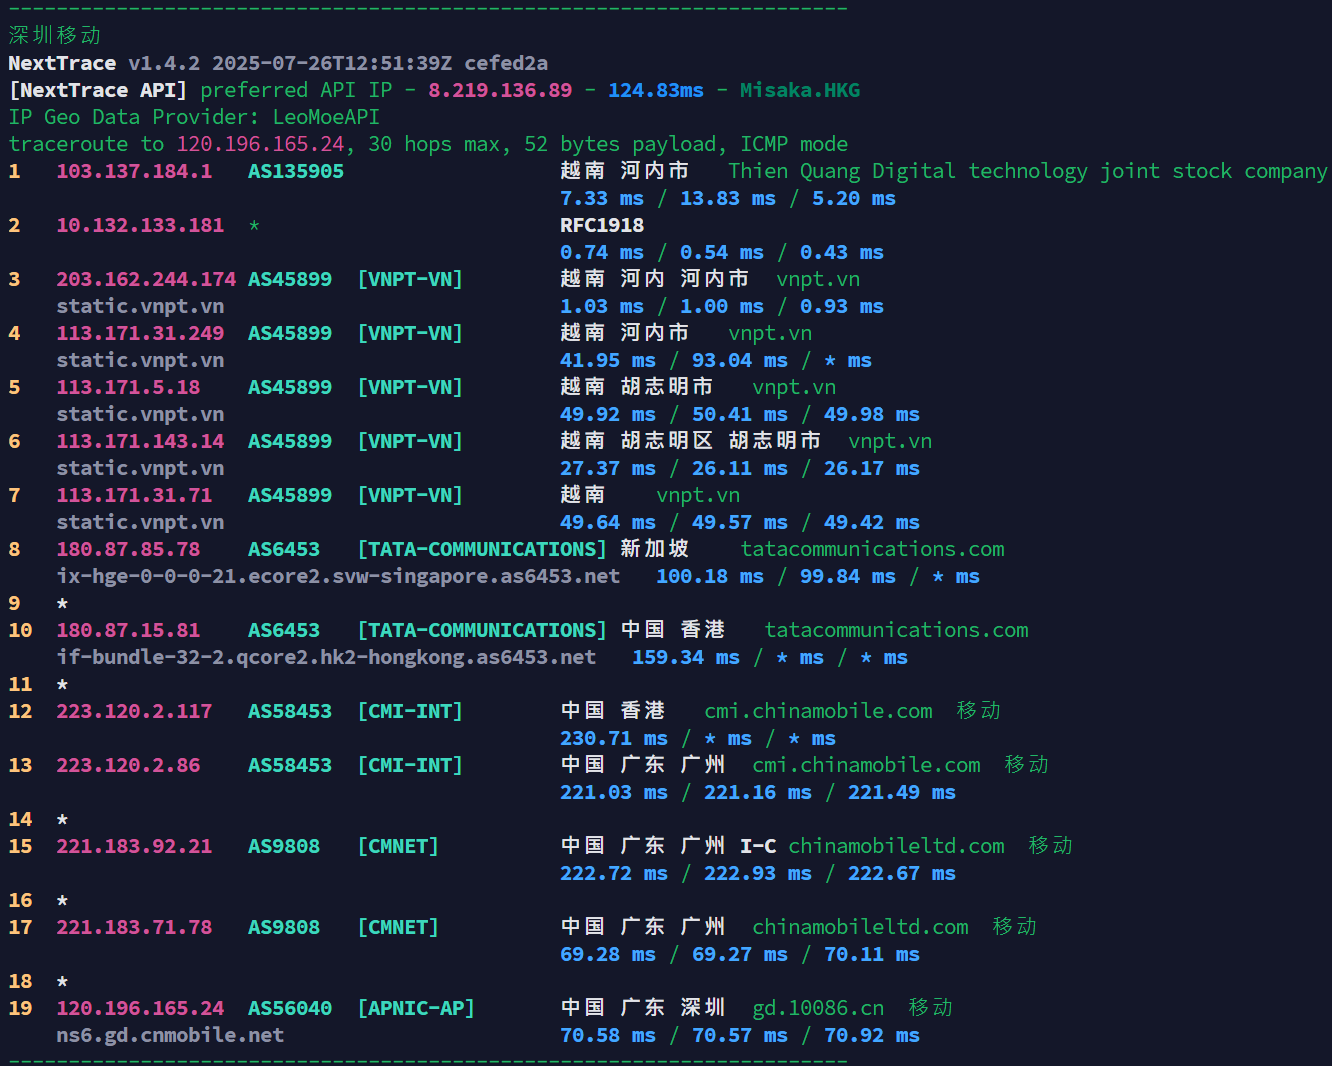
Task: Click hop 8 IP 180.87.85.78
Action: tap(128, 549)
